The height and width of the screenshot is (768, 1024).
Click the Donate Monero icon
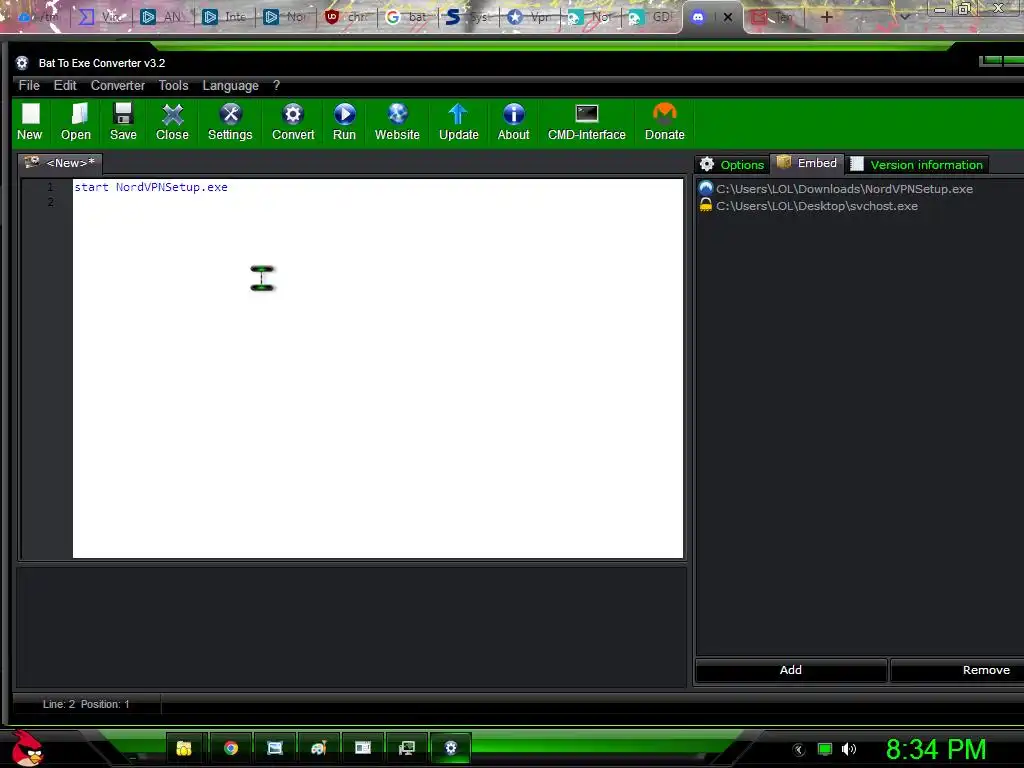(664, 121)
